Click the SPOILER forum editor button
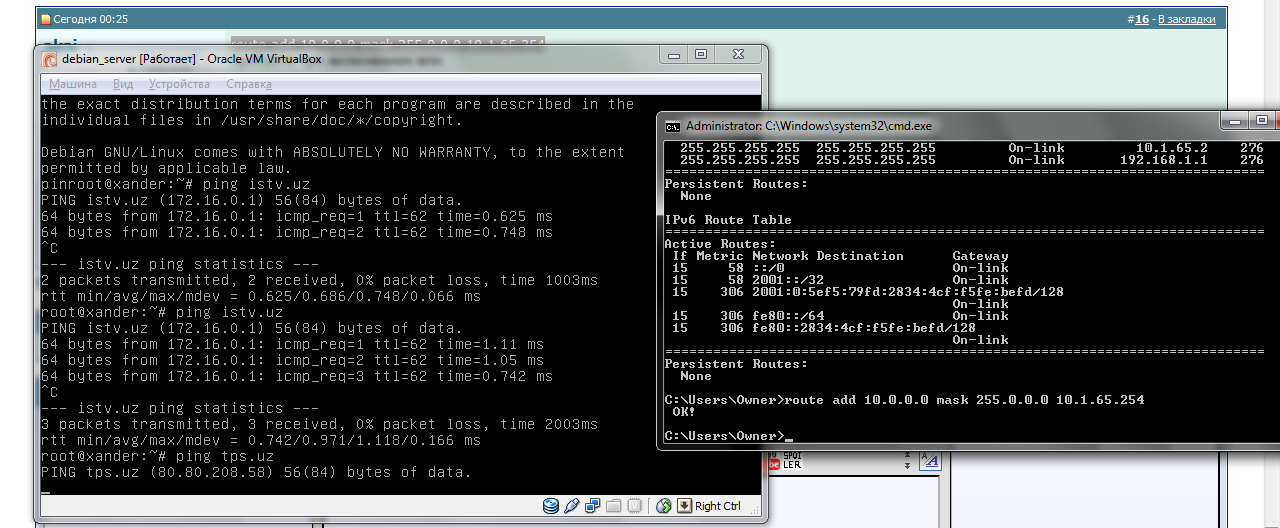The height and width of the screenshot is (528, 1280). pos(791,463)
